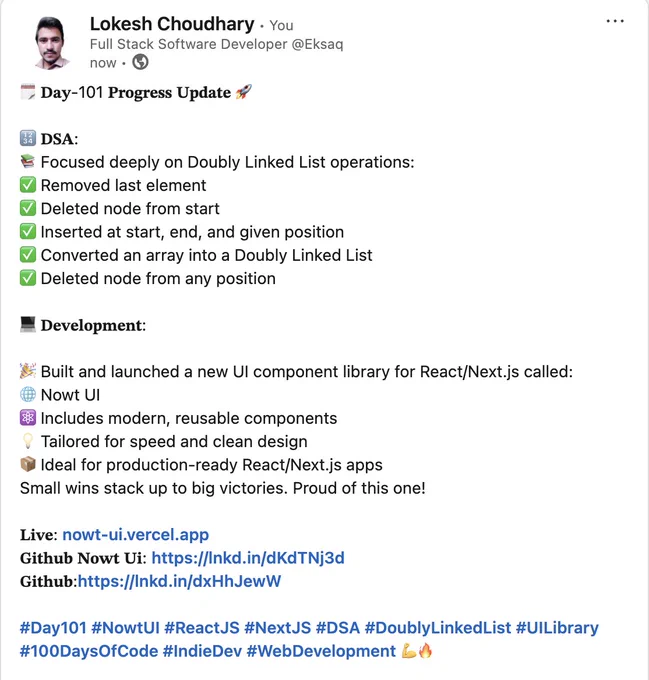Select the #ReactJS hashtag
Screen dimensions: 649x680
(x=202, y=628)
